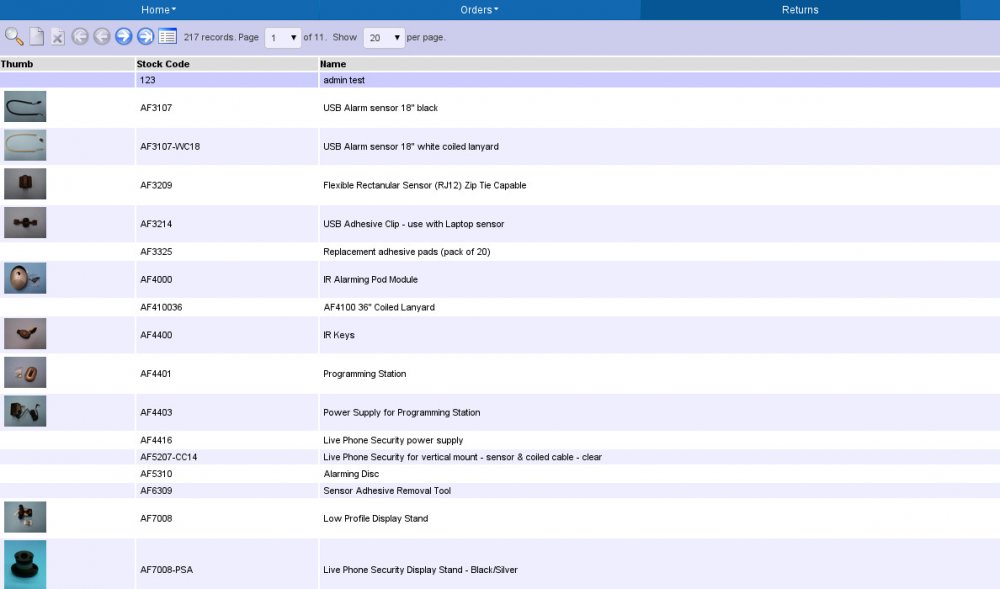The height and width of the screenshot is (589, 1000).
Task: Open the AF3107 black USB sensor thumbnail
Action: pos(25,106)
